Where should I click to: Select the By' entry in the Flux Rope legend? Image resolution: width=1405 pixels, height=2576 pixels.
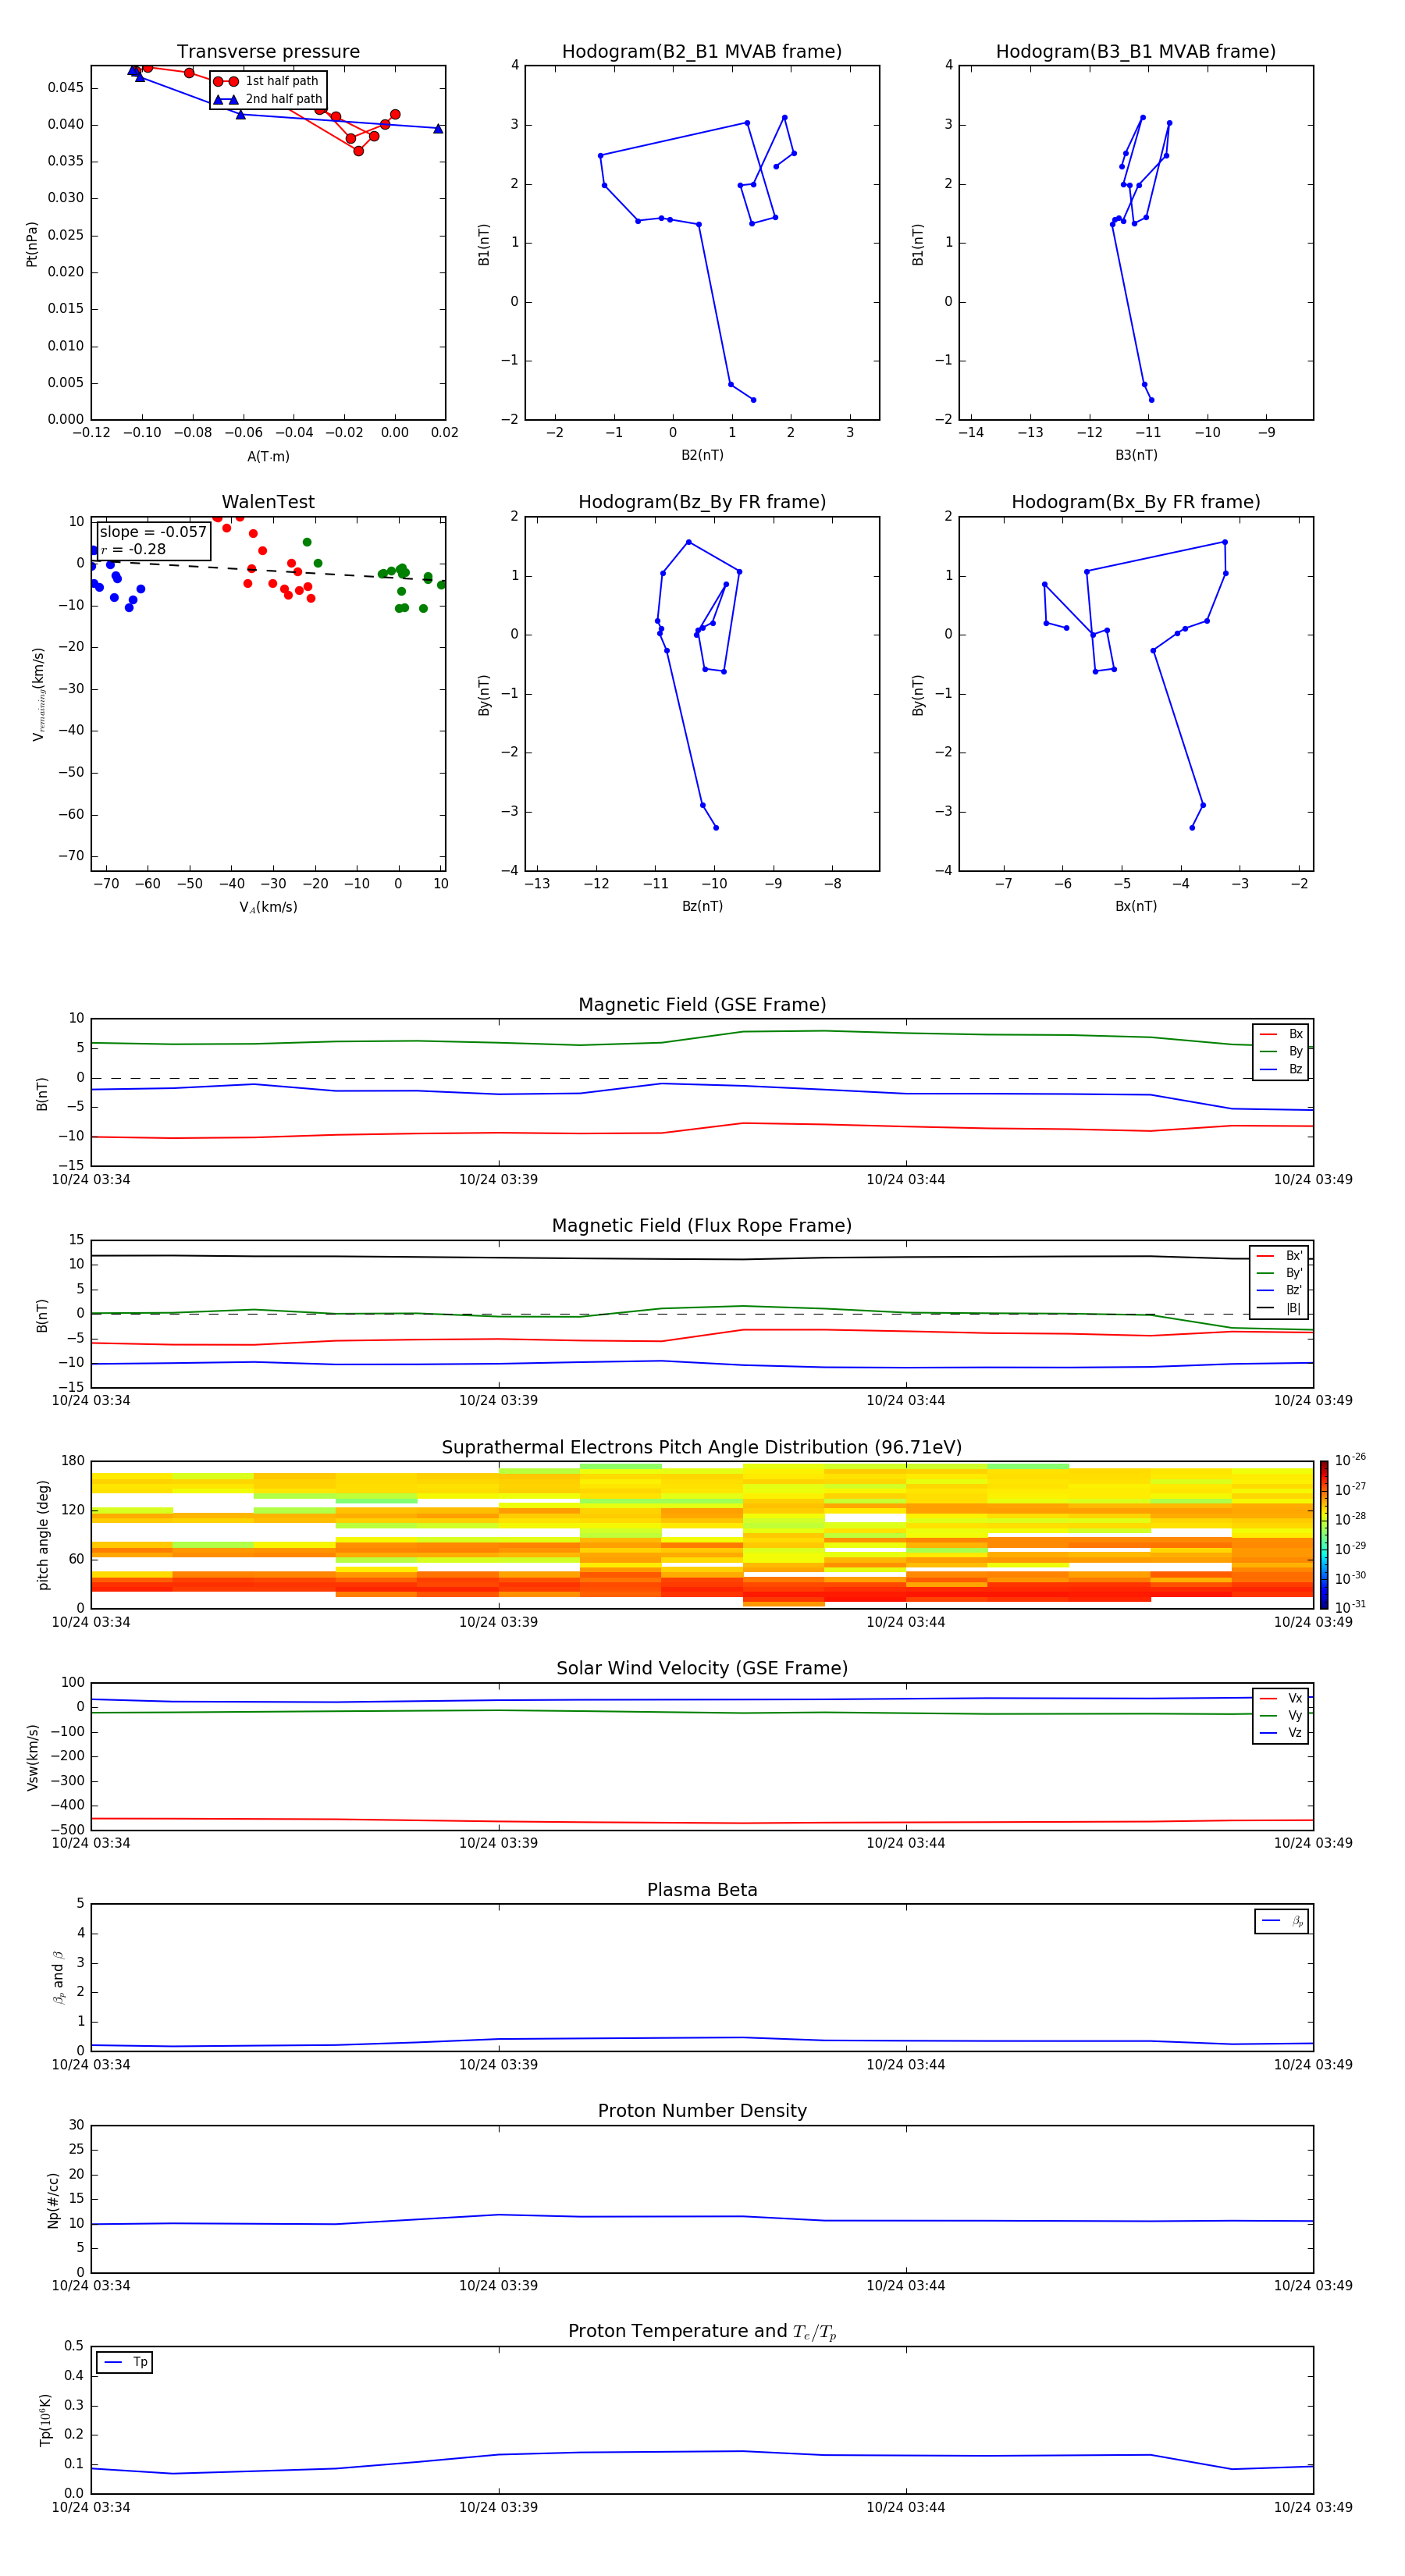[1280, 1273]
